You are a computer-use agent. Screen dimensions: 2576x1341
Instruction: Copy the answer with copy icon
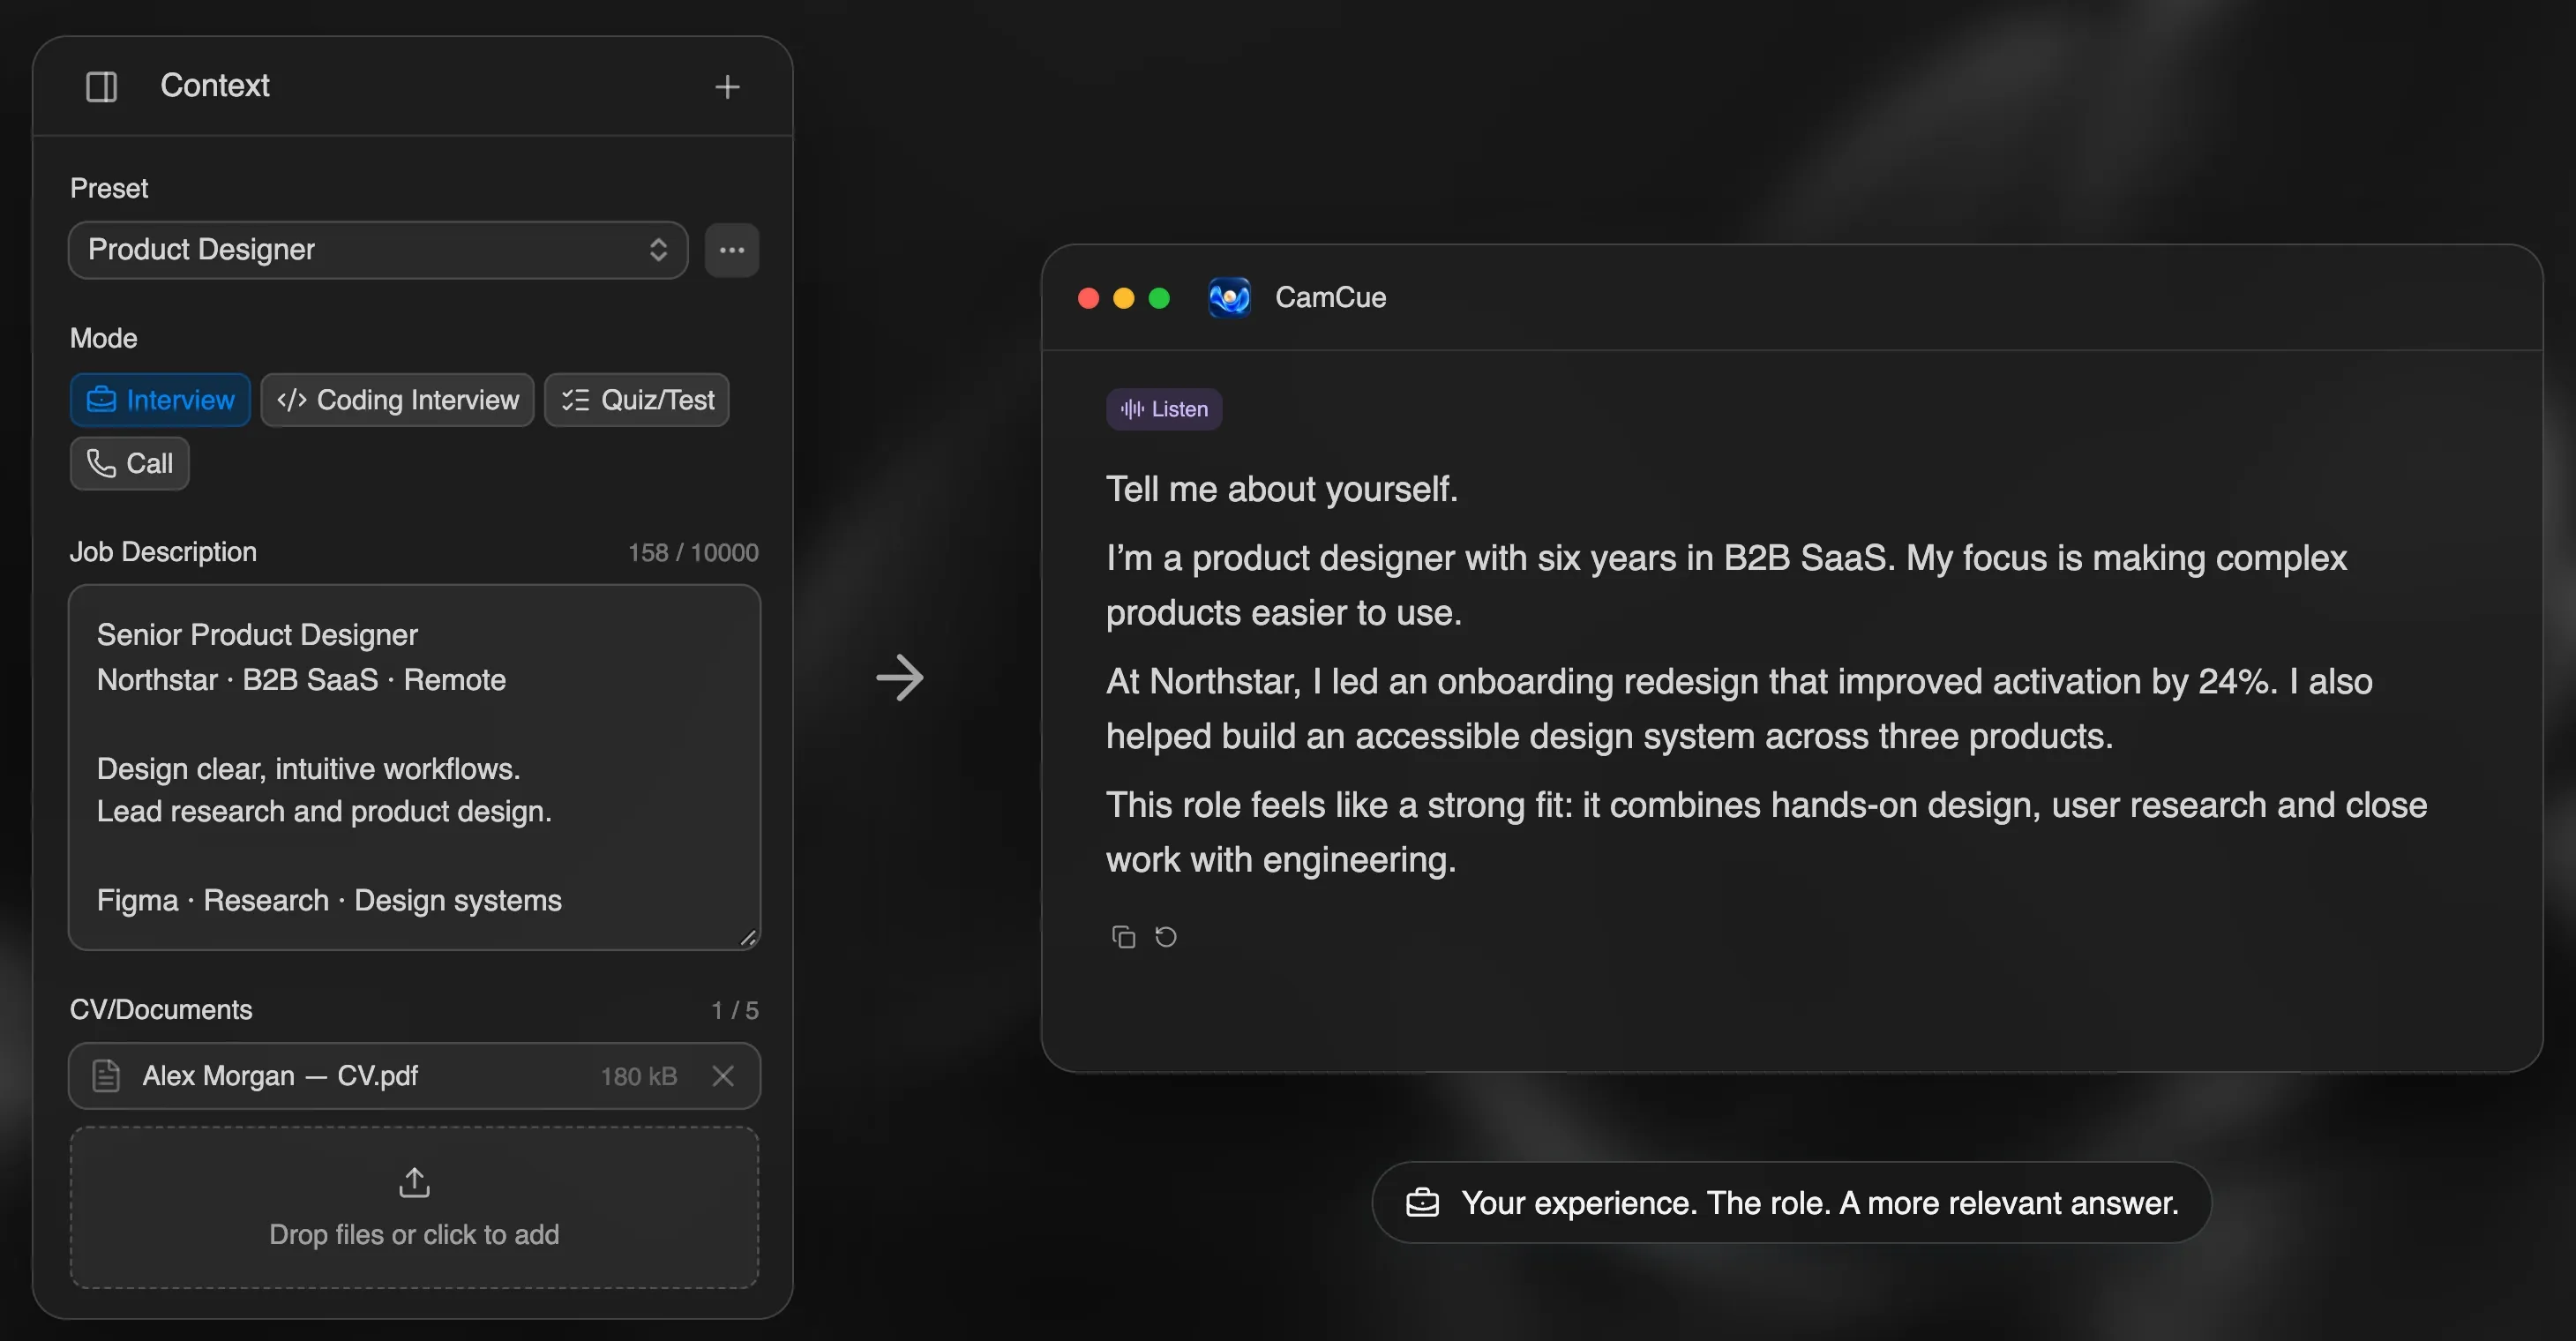pyautogui.click(x=1123, y=937)
